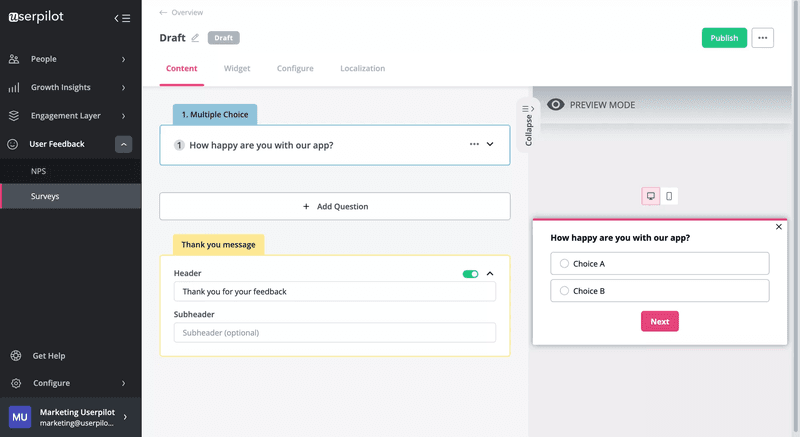This screenshot has height=437, width=800.
Task: Click the Growth Insights chart icon
Action: point(14,88)
